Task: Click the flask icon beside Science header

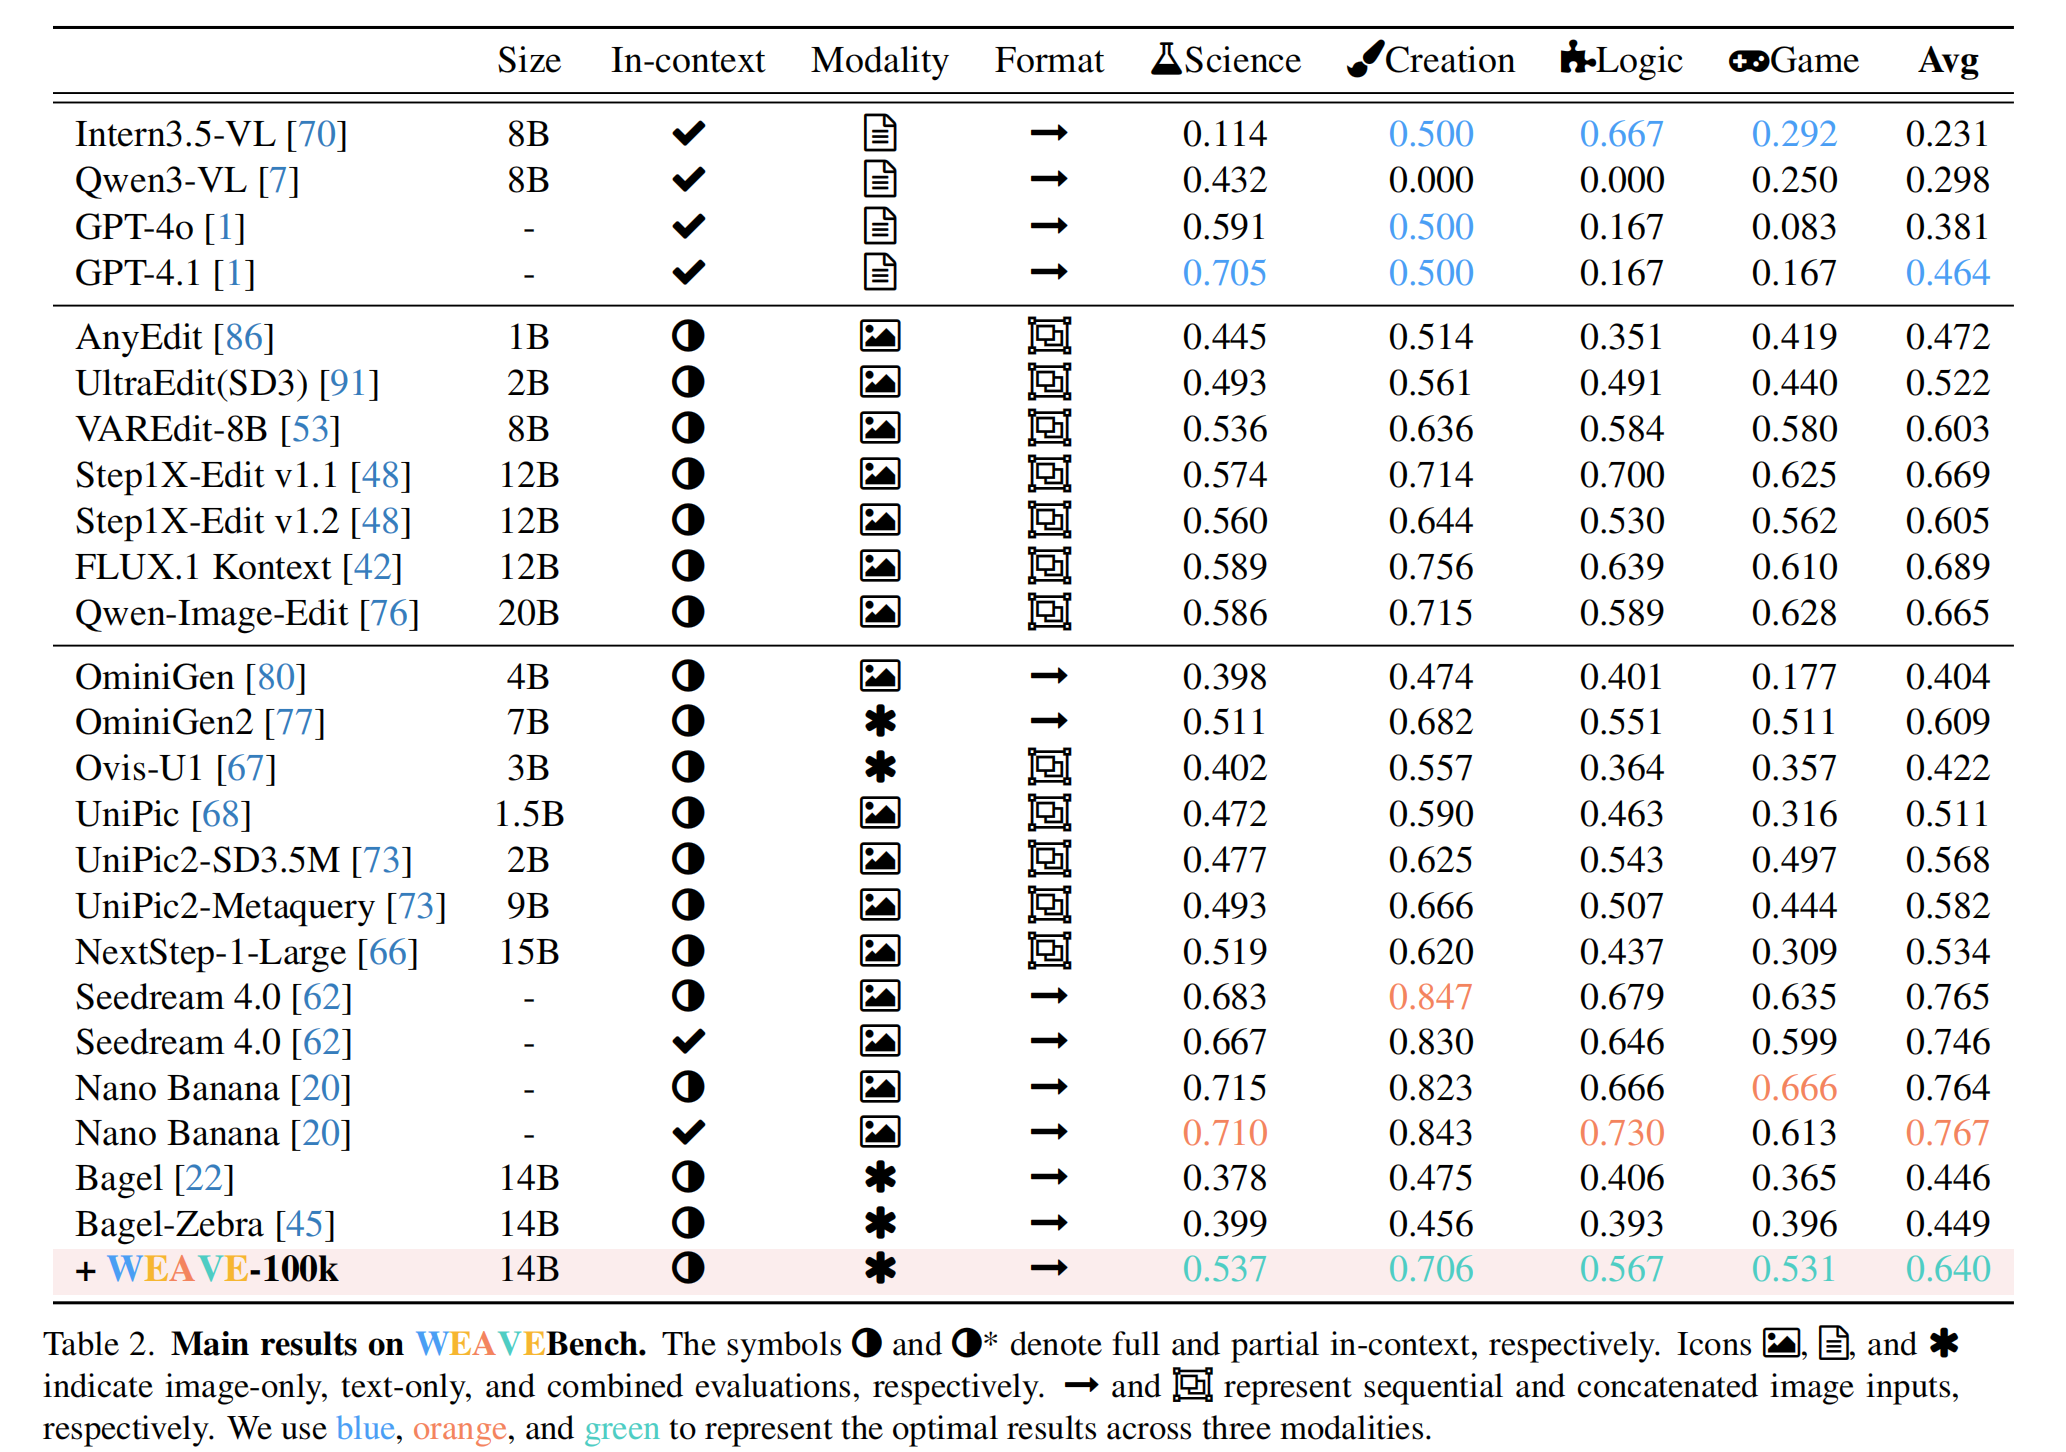Action: point(1165,58)
